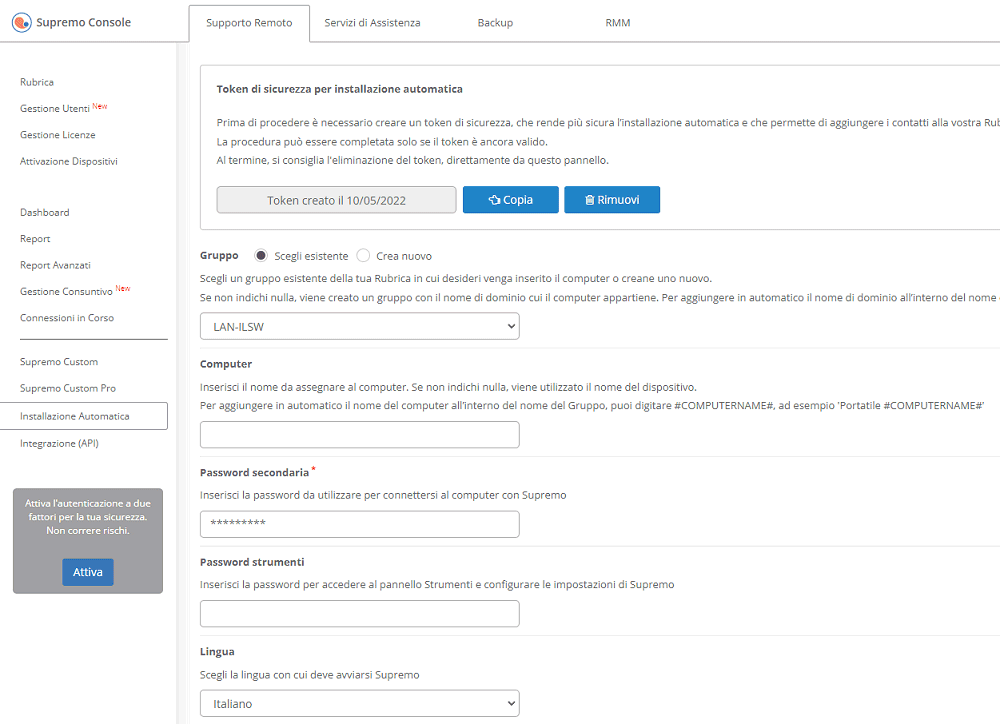The height and width of the screenshot is (724, 1000).
Task: Open Supremo Custom Pro
Action: (68, 388)
